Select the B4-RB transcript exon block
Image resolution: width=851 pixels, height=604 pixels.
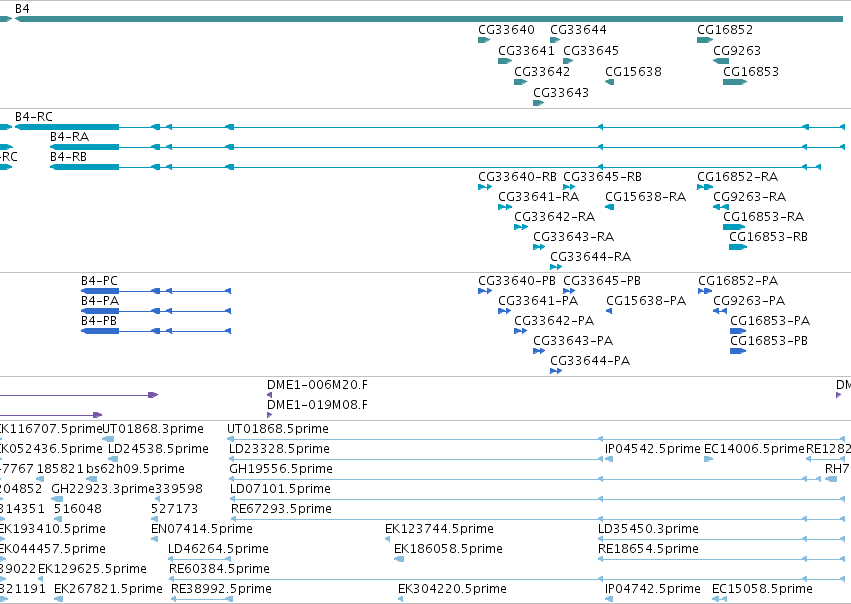pos(84,167)
